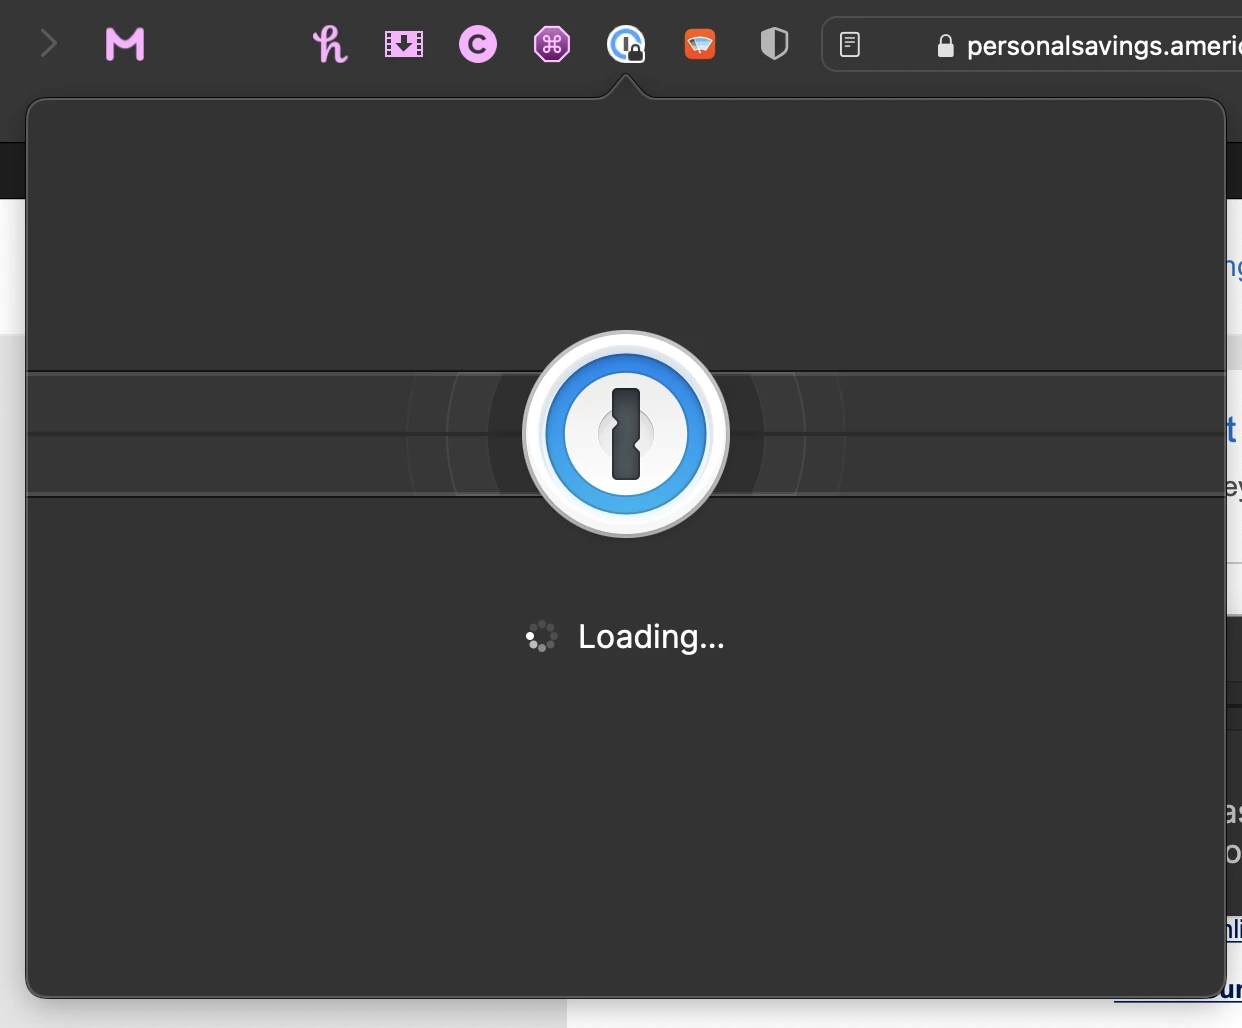Open the orange extension icon
The width and height of the screenshot is (1242, 1028).
(700, 44)
